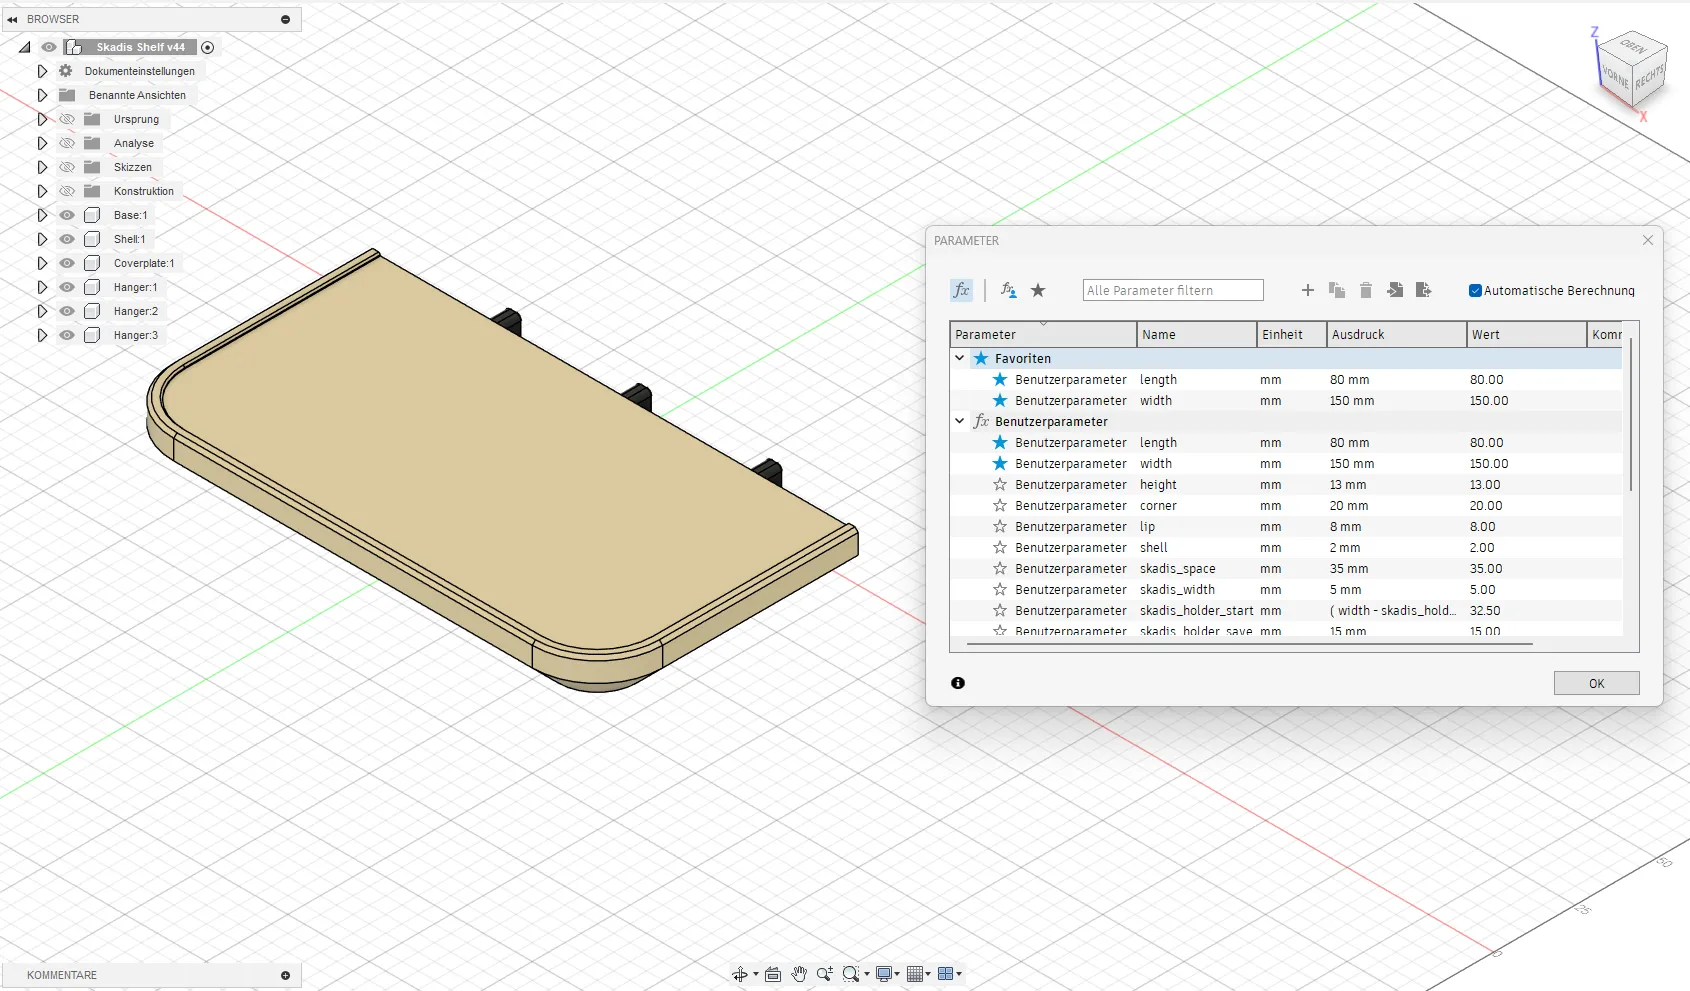Activate the Orbit tool

[x=742, y=974]
